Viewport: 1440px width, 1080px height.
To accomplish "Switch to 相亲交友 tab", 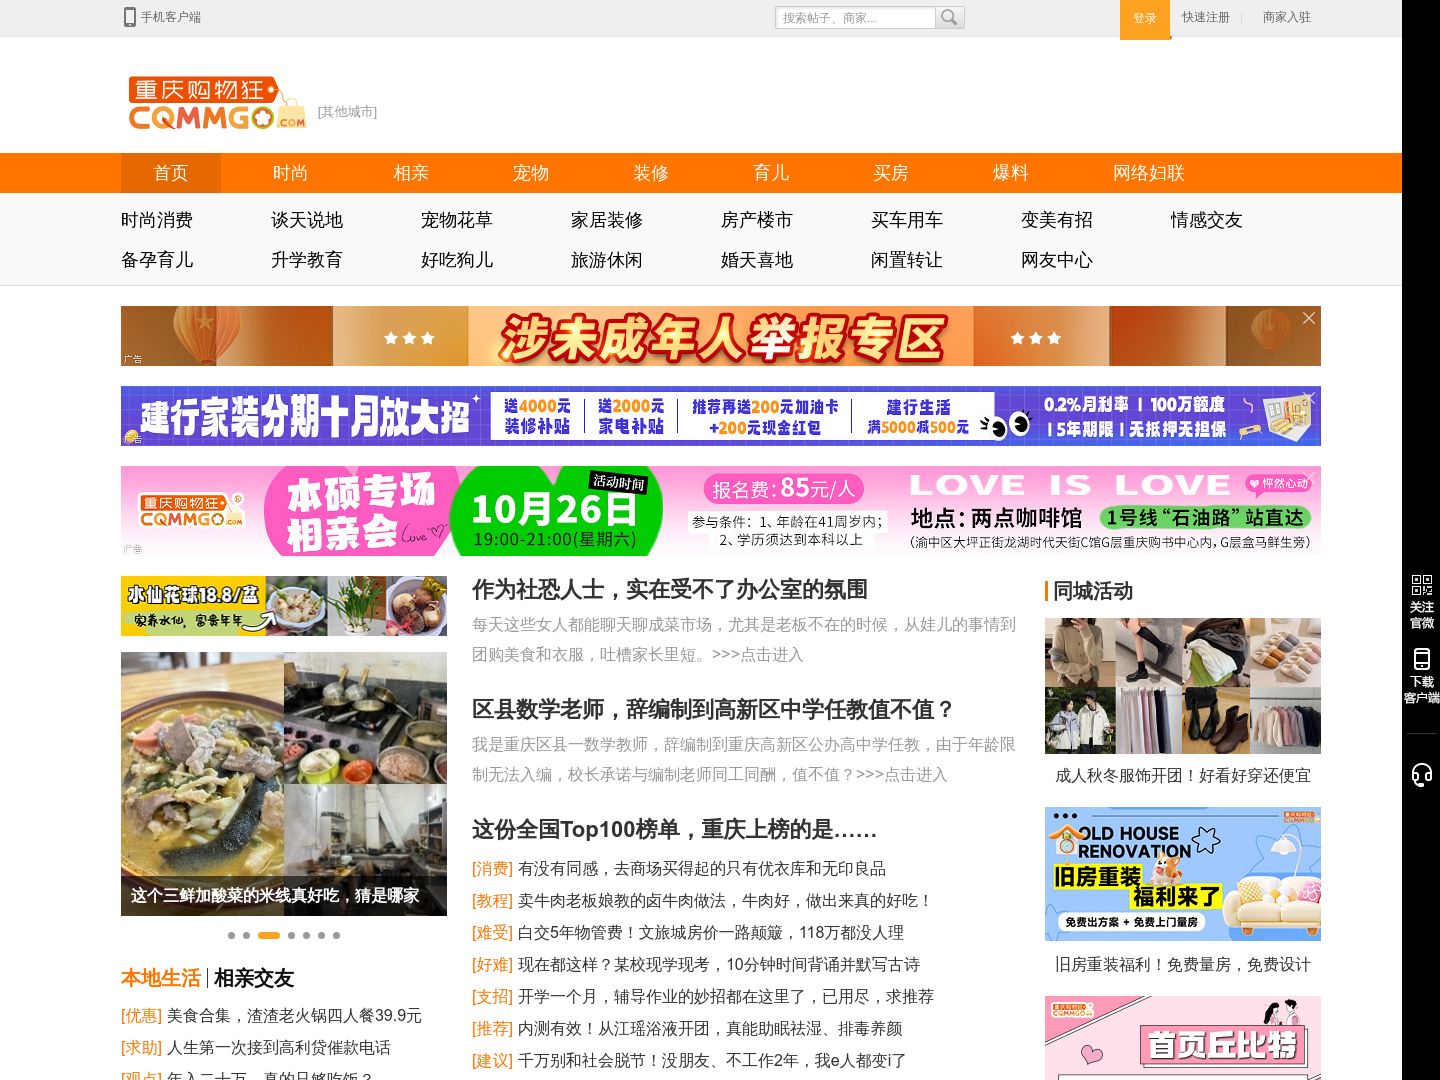I will tap(254, 978).
